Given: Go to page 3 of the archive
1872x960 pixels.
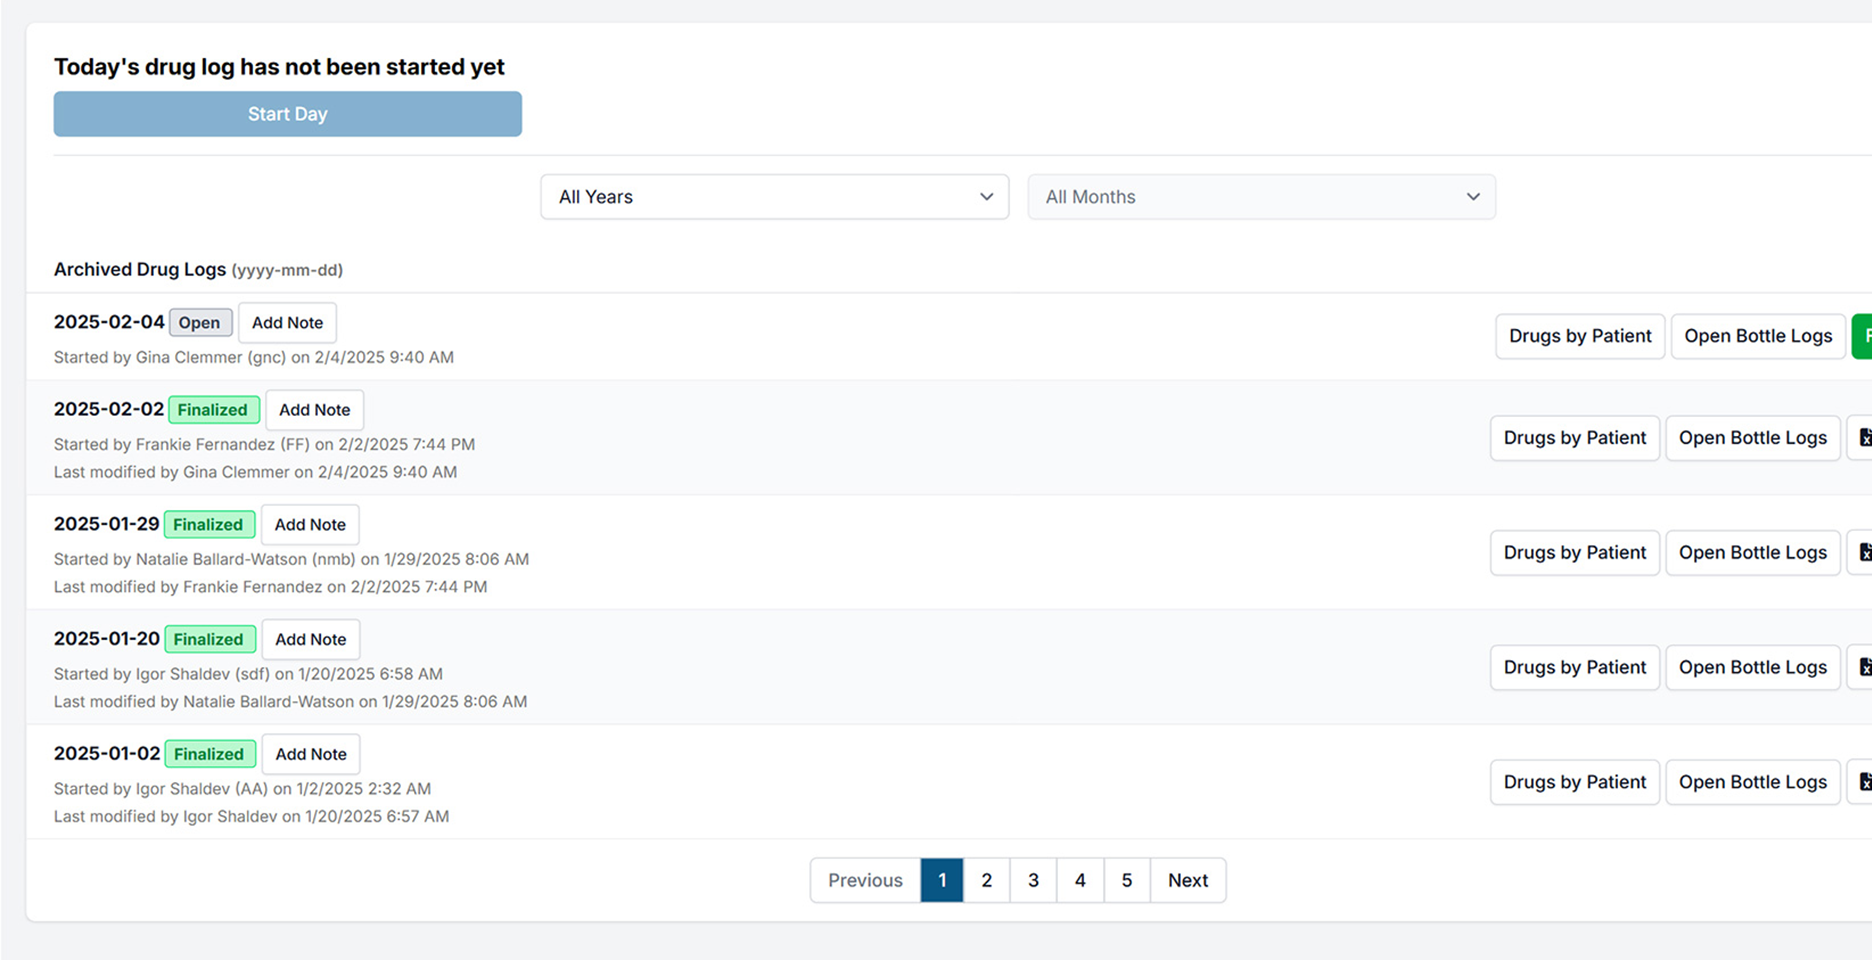Looking at the screenshot, I should pyautogui.click(x=1033, y=880).
